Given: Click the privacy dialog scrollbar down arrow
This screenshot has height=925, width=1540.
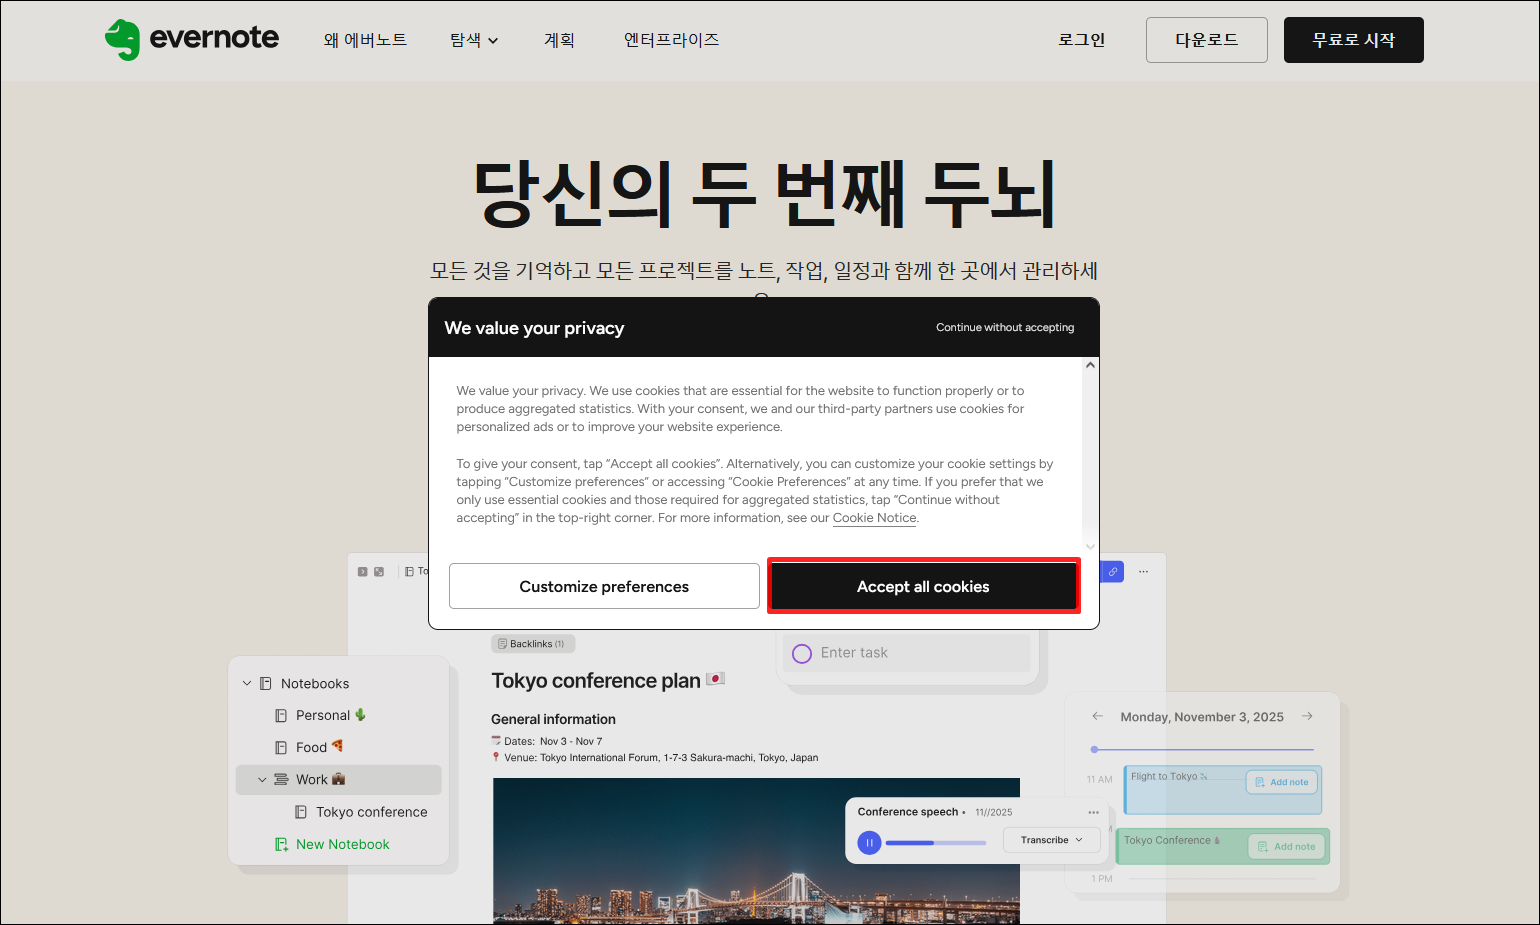Looking at the screenshot, I should [1090, 547].
